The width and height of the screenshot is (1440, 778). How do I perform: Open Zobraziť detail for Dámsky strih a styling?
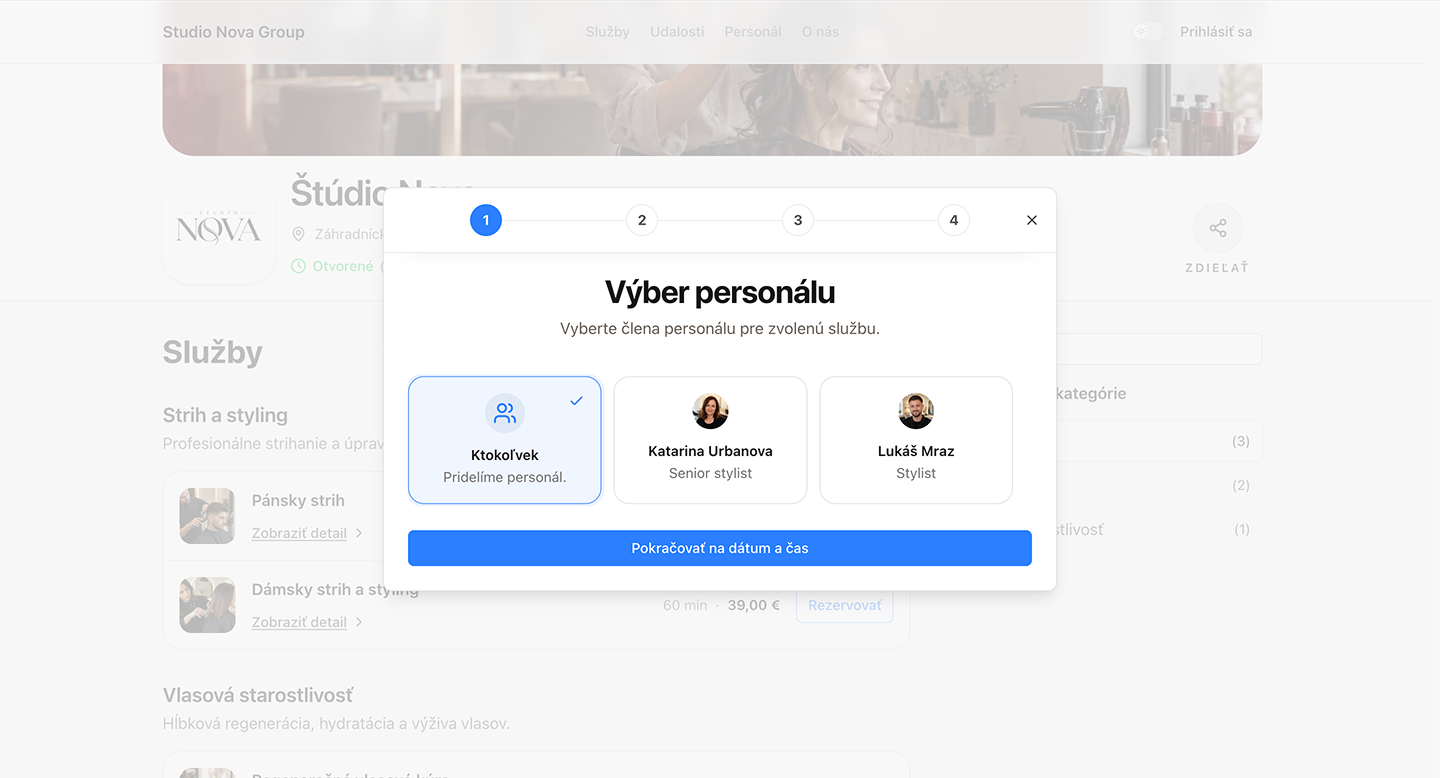[x=299, y=622]
